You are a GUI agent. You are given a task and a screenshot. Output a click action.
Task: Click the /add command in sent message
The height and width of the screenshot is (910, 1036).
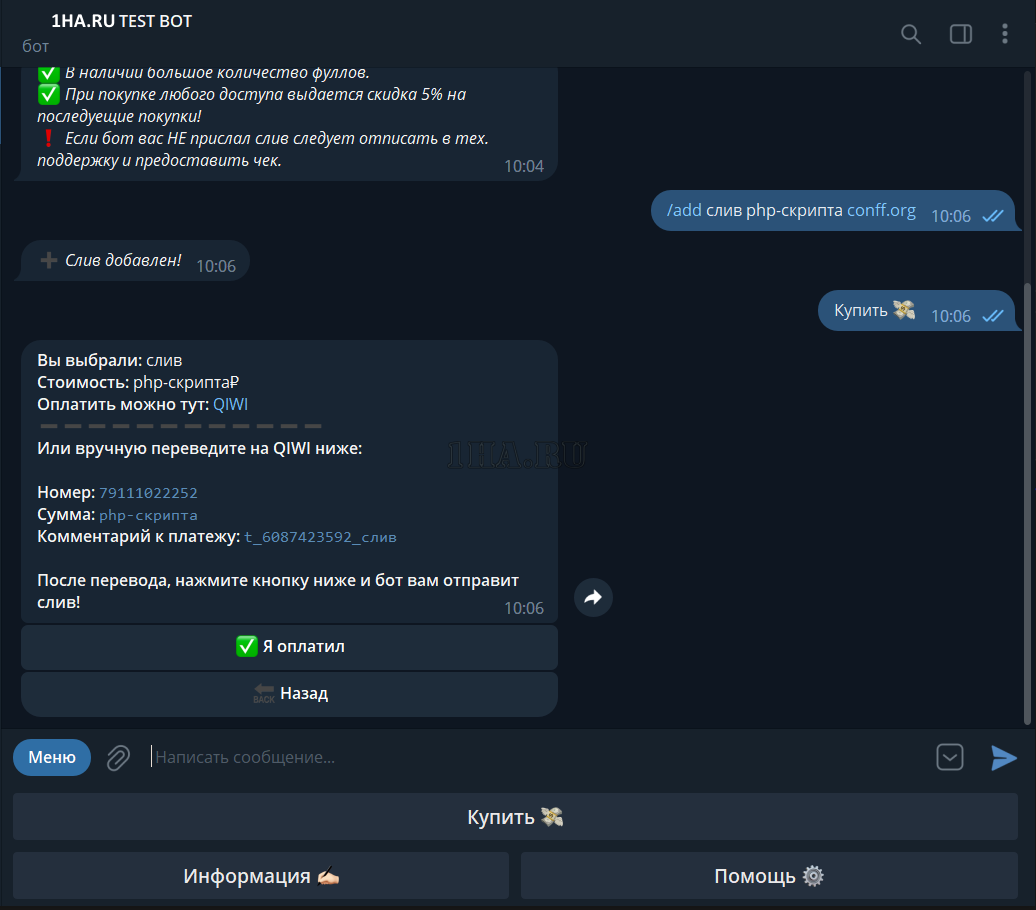pyautogui.click(x=684, y=210)
